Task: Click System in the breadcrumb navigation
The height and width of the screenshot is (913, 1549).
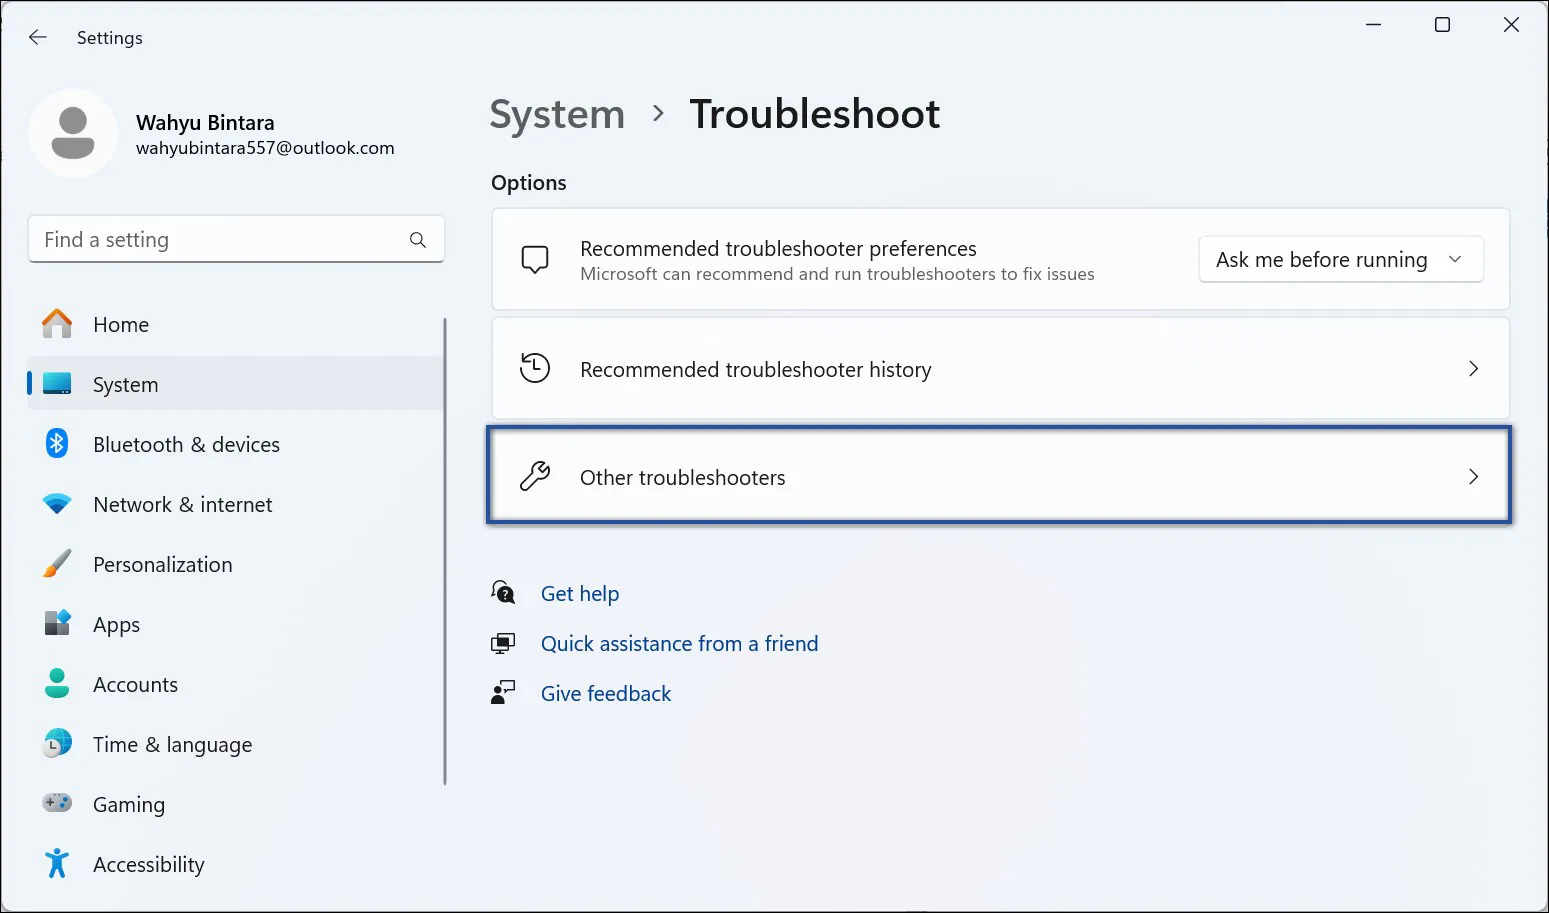Action: 557,114
